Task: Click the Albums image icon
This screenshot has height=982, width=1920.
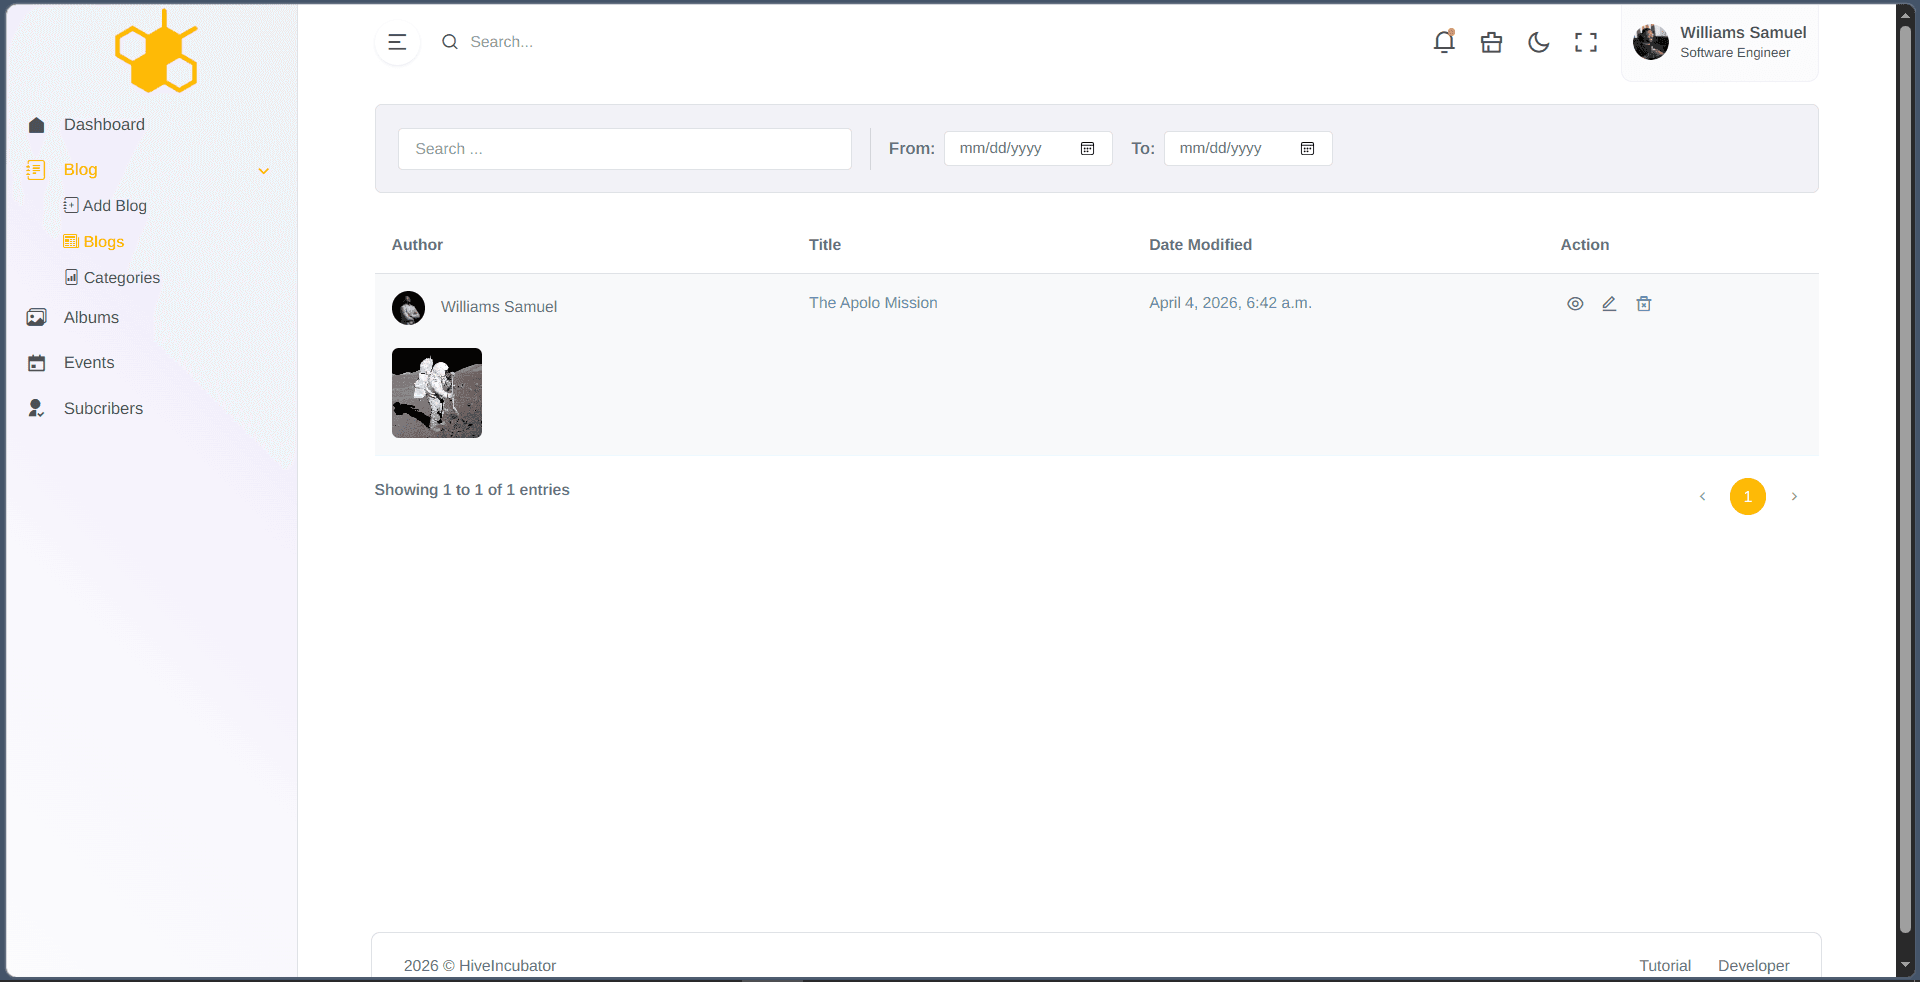Action: [37, 318]
